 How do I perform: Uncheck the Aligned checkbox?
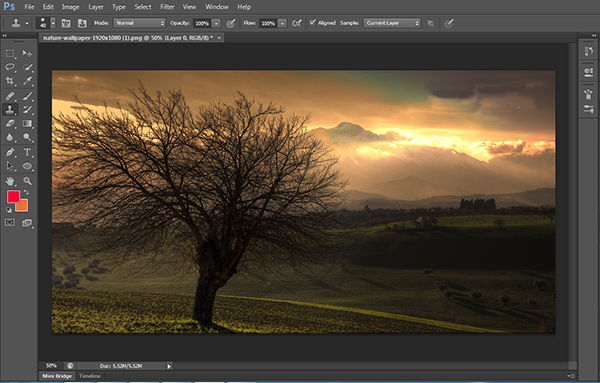point(313,23)
